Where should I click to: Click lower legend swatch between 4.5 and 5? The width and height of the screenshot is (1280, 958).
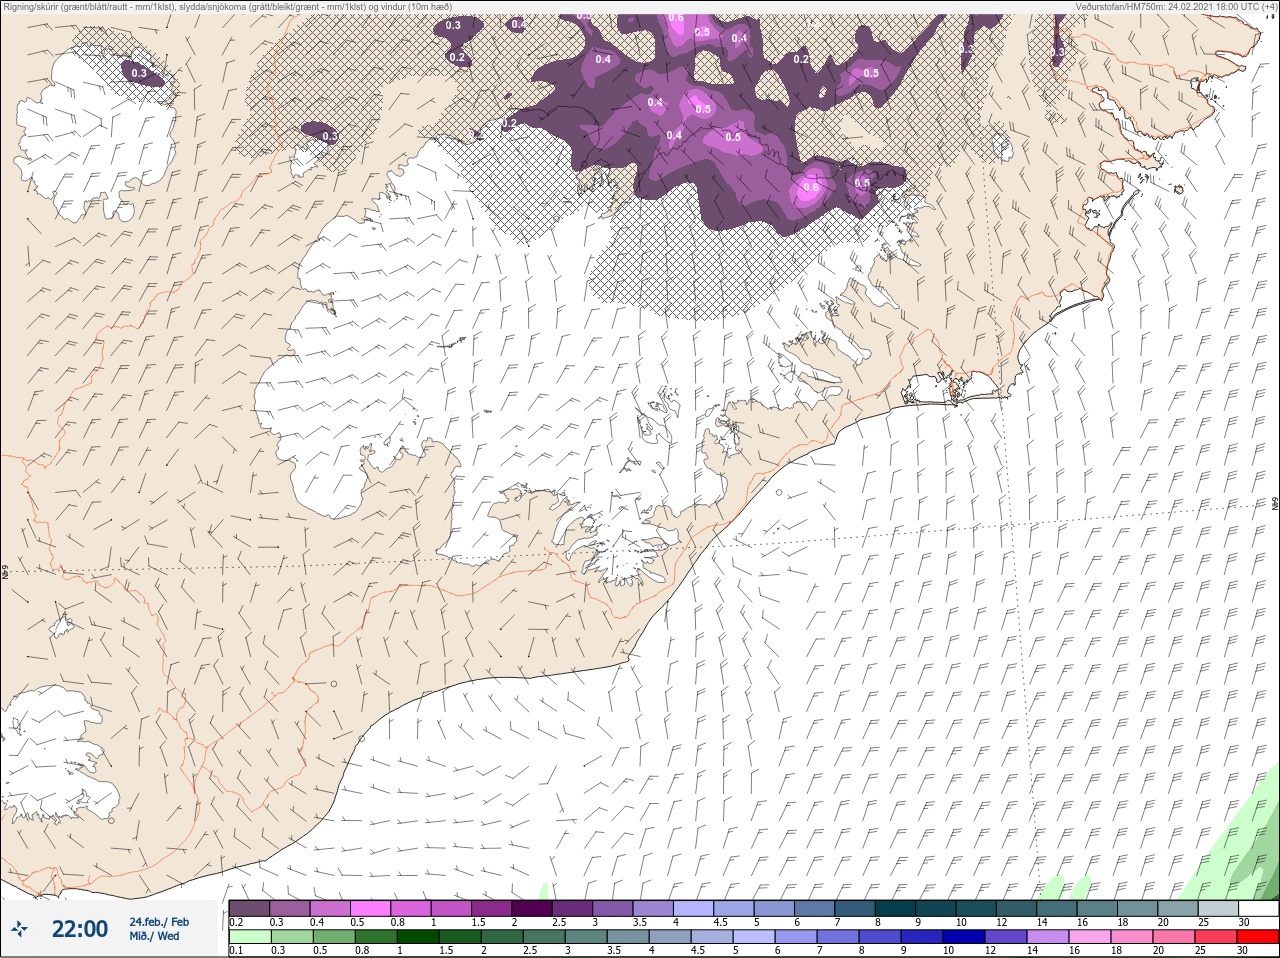point(712,937)
